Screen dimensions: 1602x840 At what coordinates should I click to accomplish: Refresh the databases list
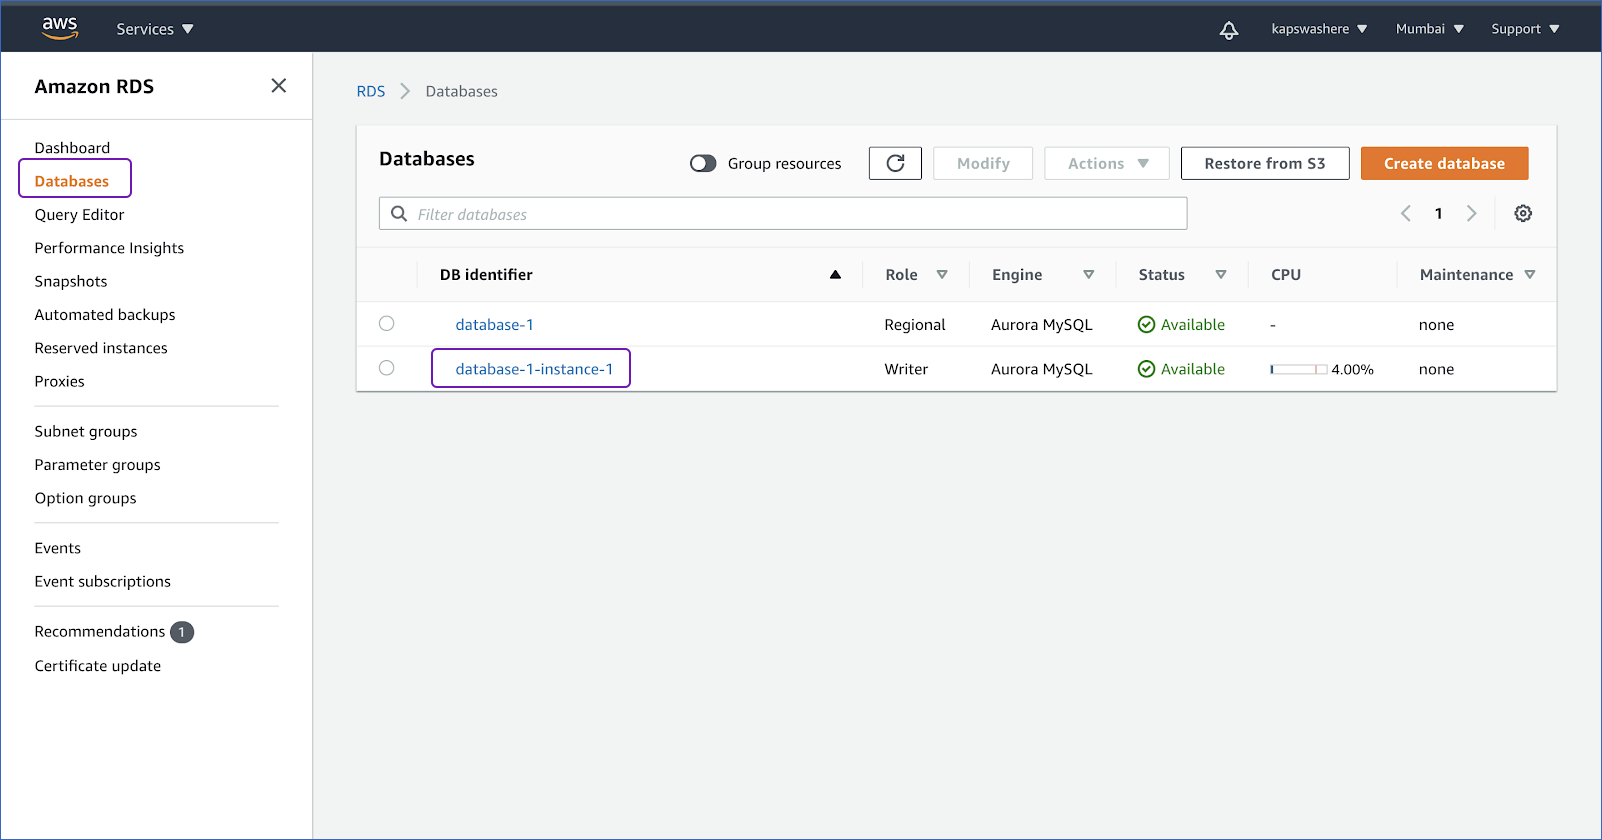tap(895, 163)
